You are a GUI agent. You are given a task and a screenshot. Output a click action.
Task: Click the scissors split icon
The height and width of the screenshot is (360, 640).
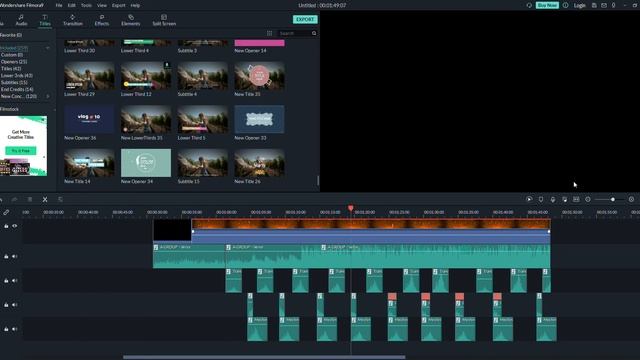45,199
